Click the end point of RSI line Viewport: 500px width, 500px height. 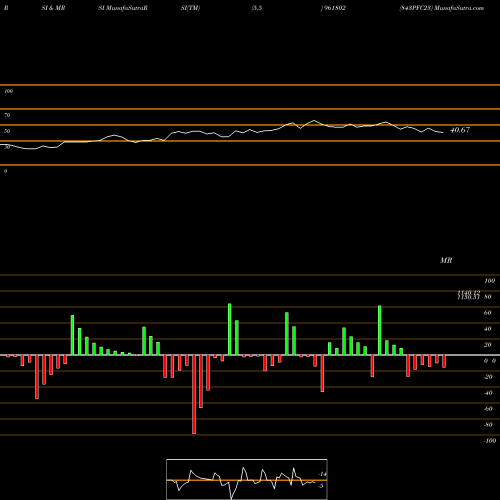(x=443, y=133)
